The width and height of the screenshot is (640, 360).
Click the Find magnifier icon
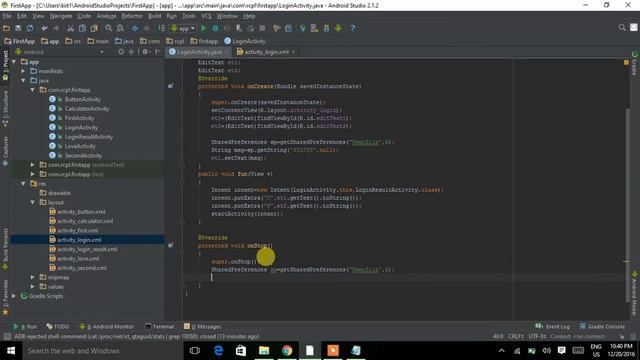click(x=109, y=28)
